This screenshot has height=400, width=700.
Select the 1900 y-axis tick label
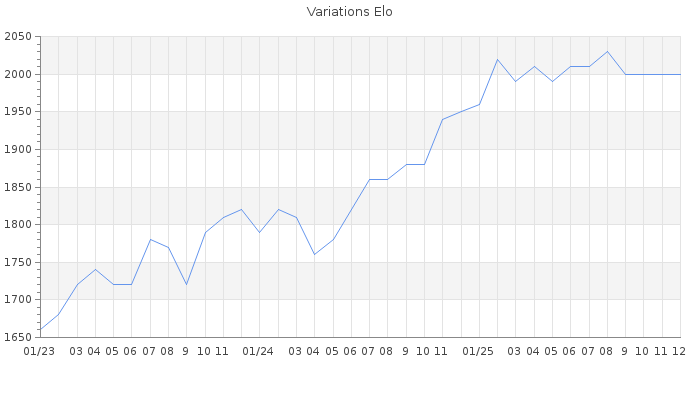(x=18, y=150)
